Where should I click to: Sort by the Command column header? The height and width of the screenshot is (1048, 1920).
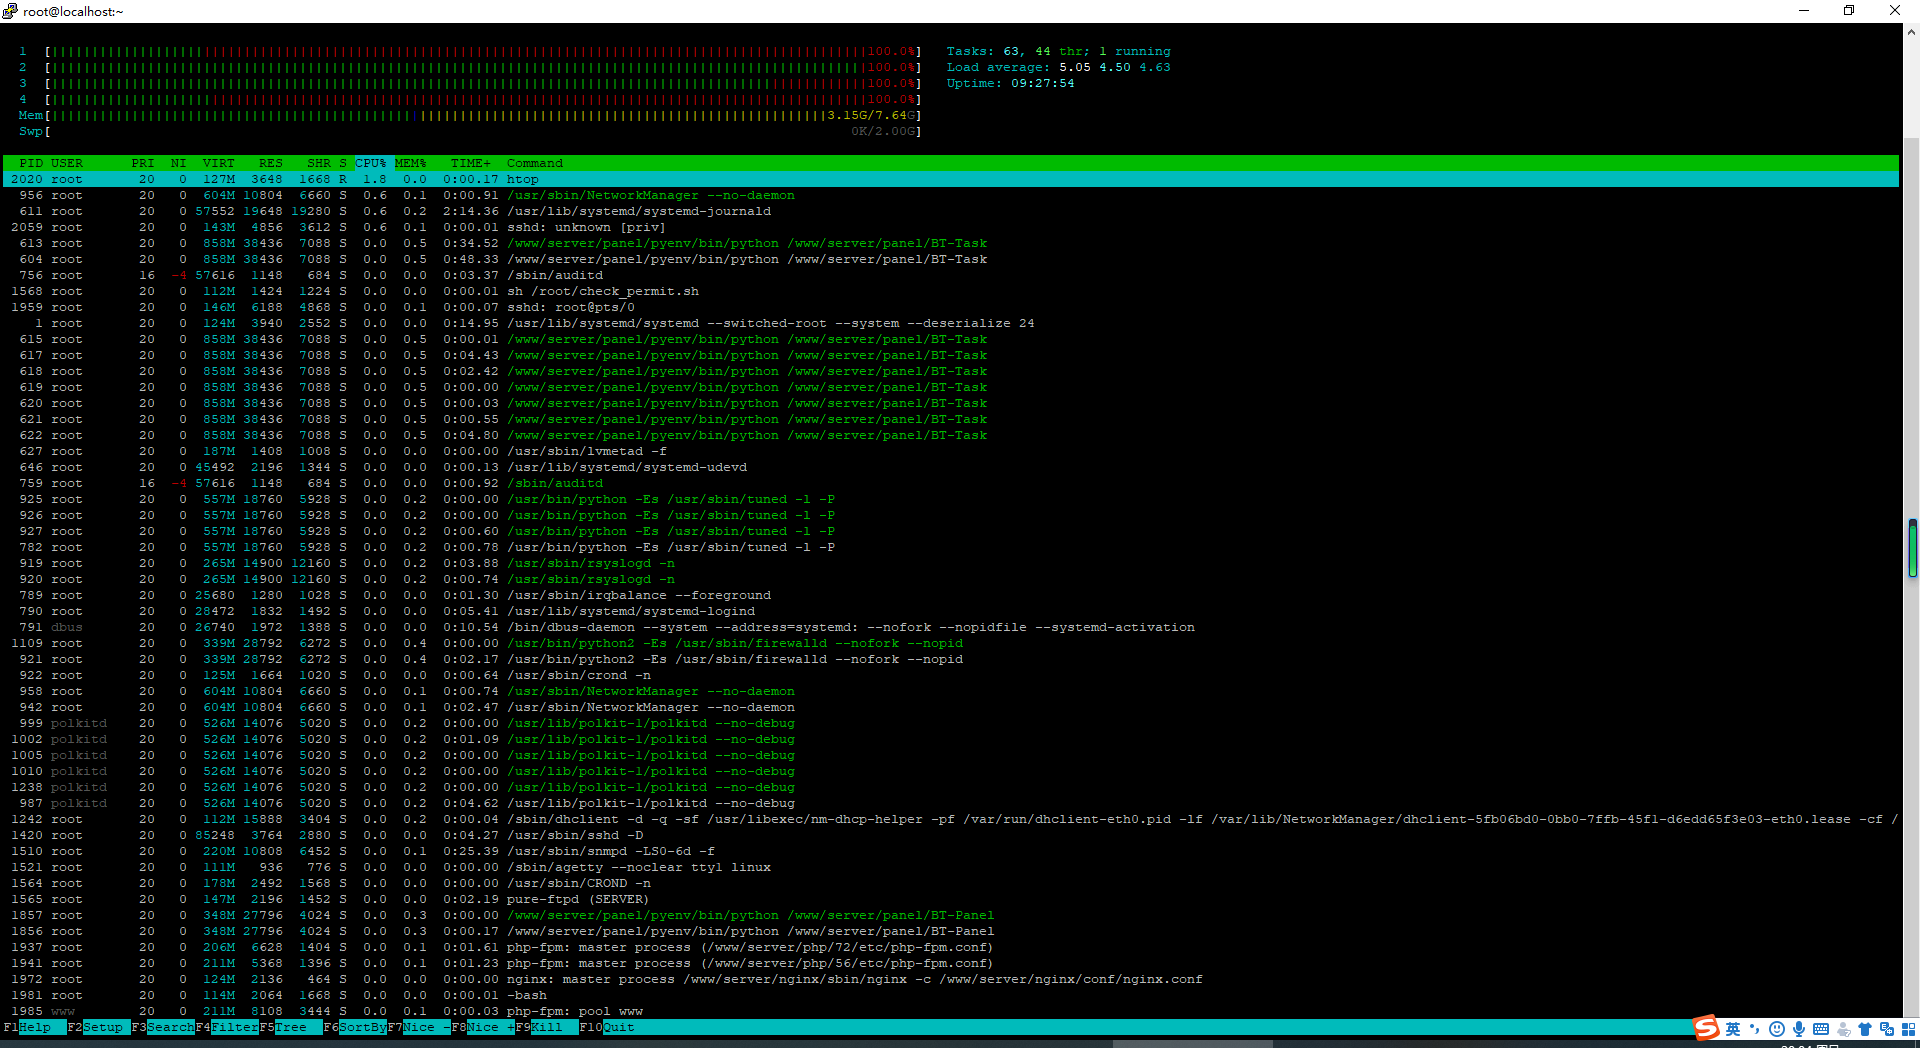pos(535,163)
